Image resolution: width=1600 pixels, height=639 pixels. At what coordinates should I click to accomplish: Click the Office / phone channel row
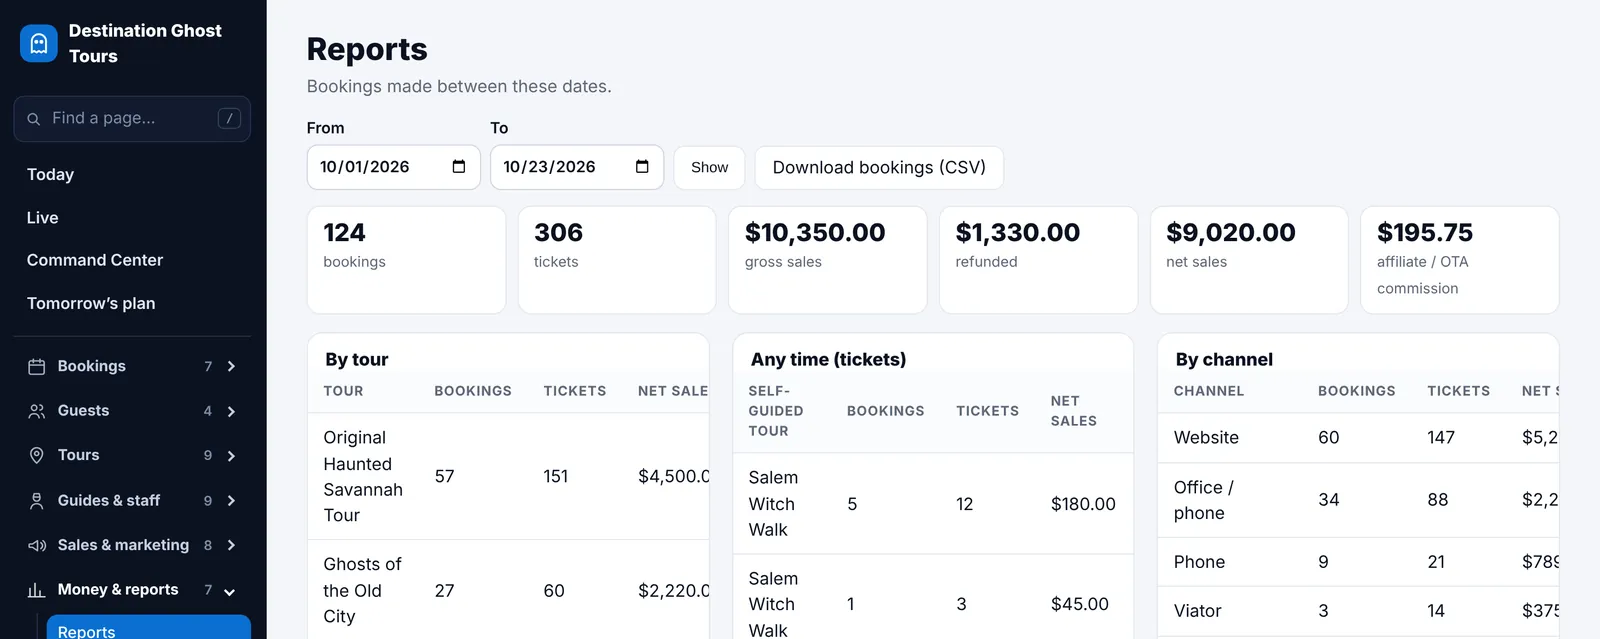pyautogui.click(x=1358, y=500)
